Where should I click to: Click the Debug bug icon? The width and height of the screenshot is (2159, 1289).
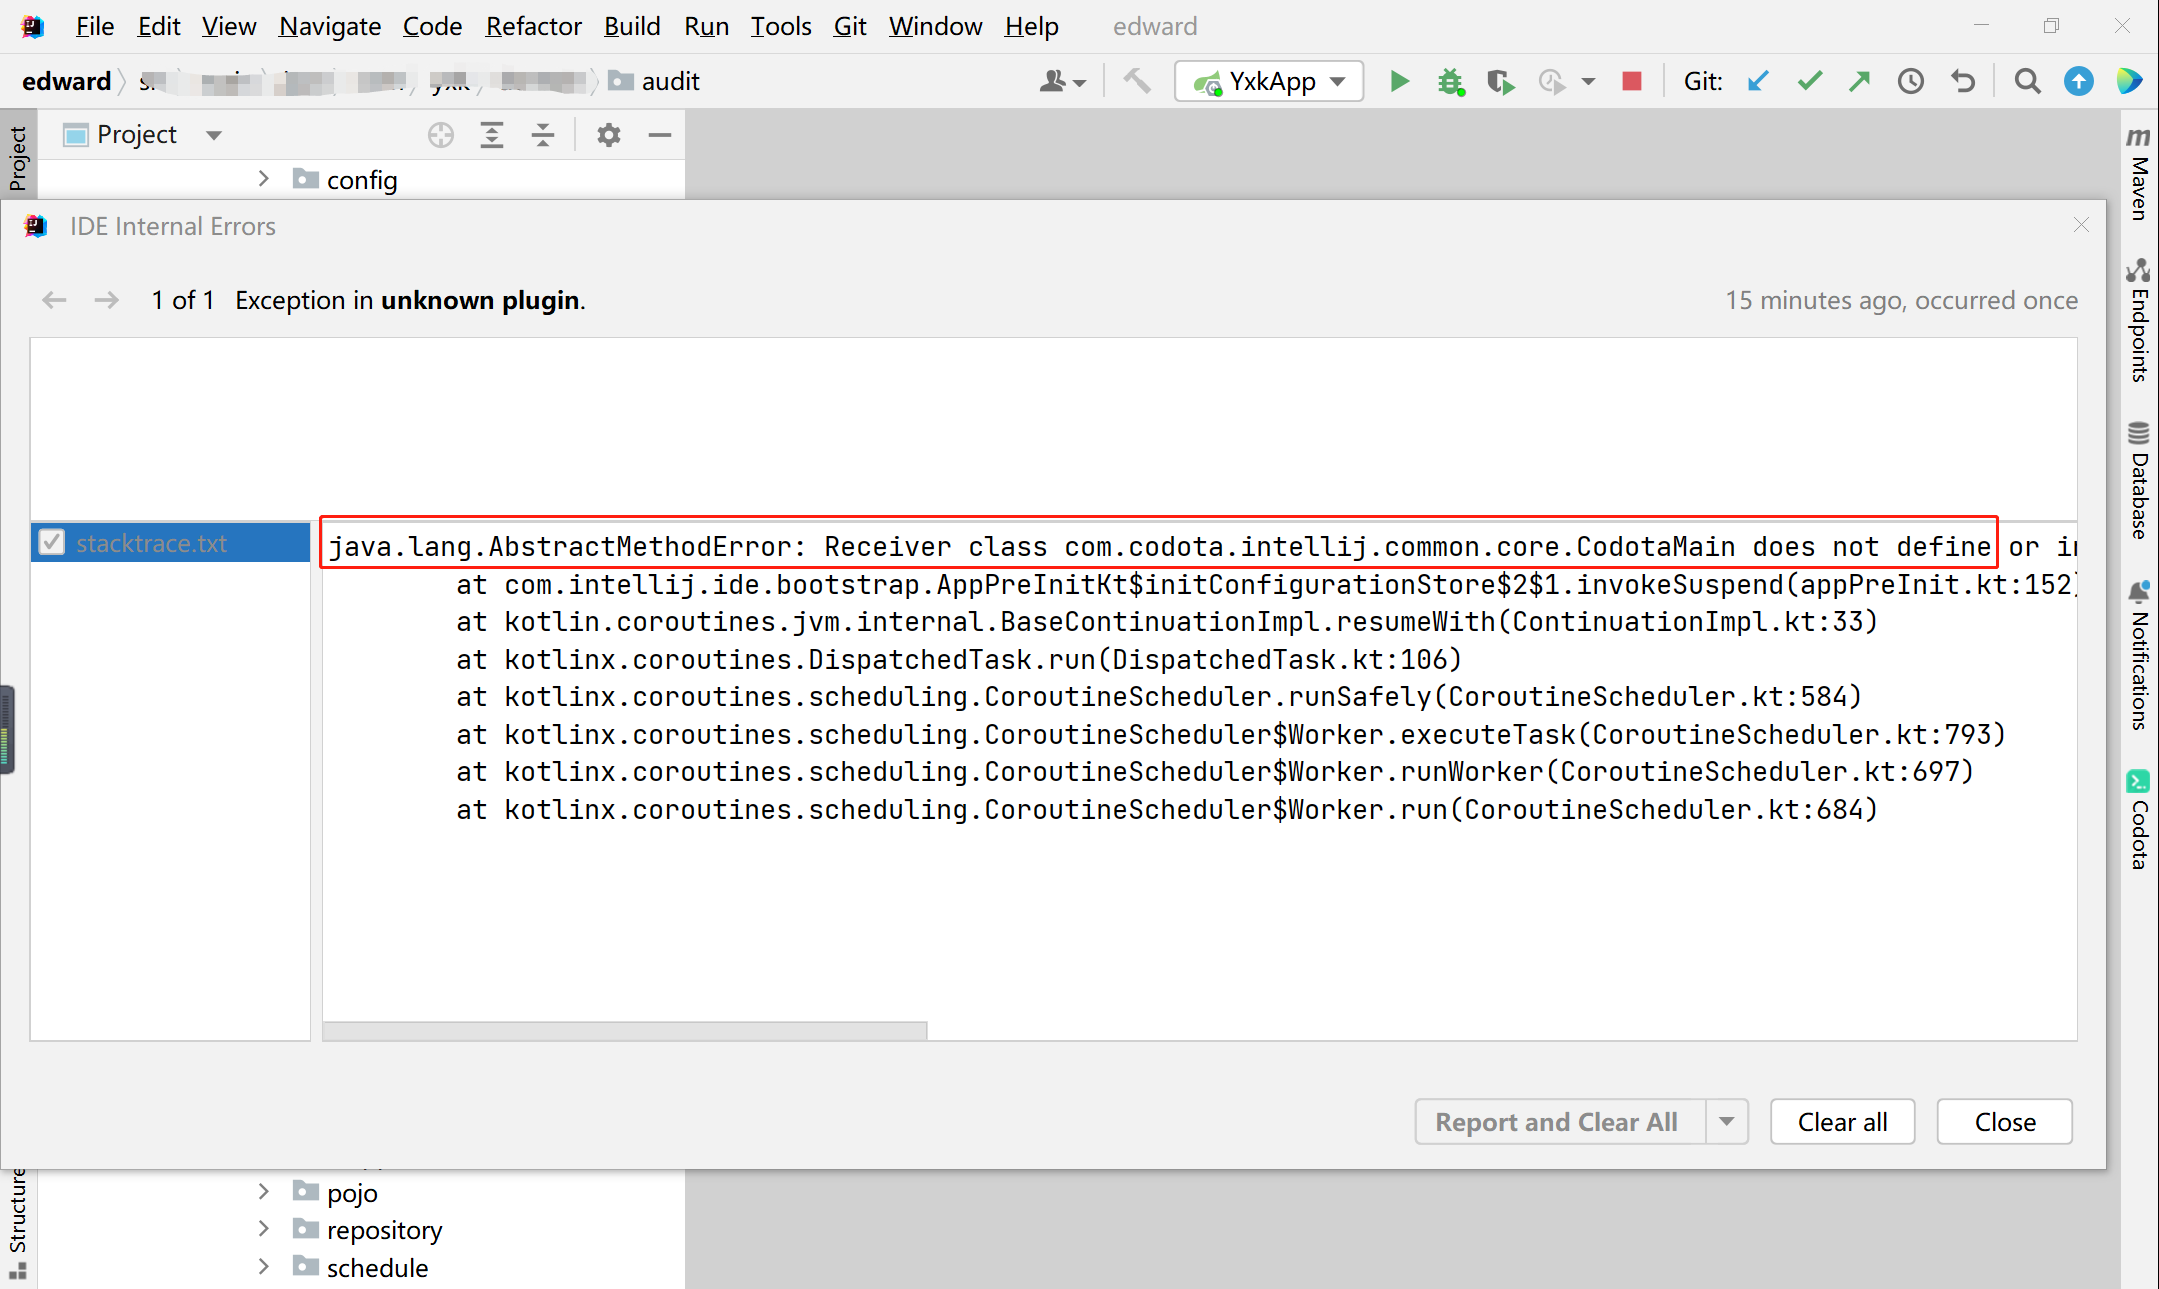coord(1450,81)
